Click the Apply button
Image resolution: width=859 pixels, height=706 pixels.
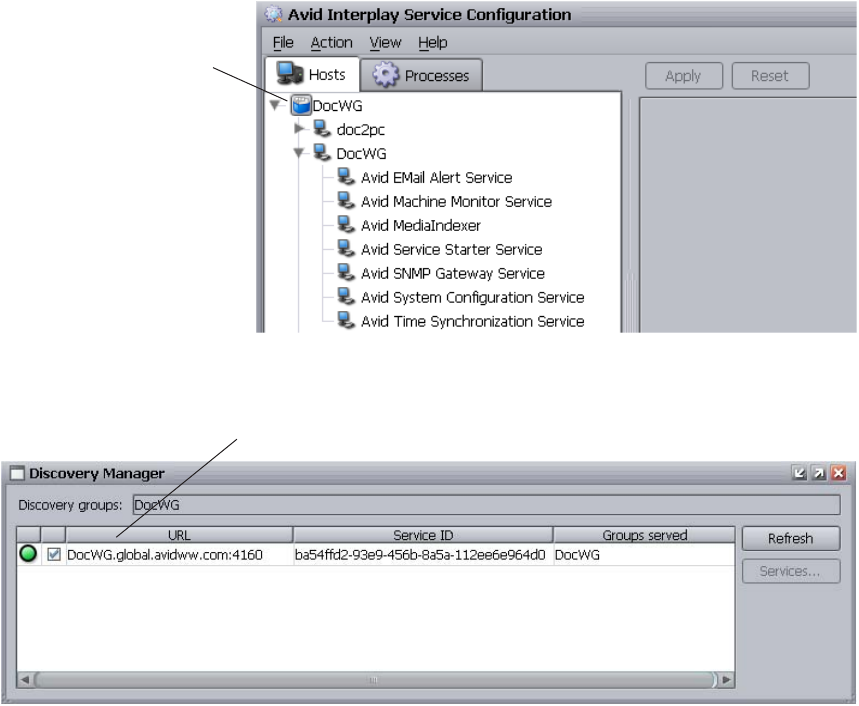684,76
